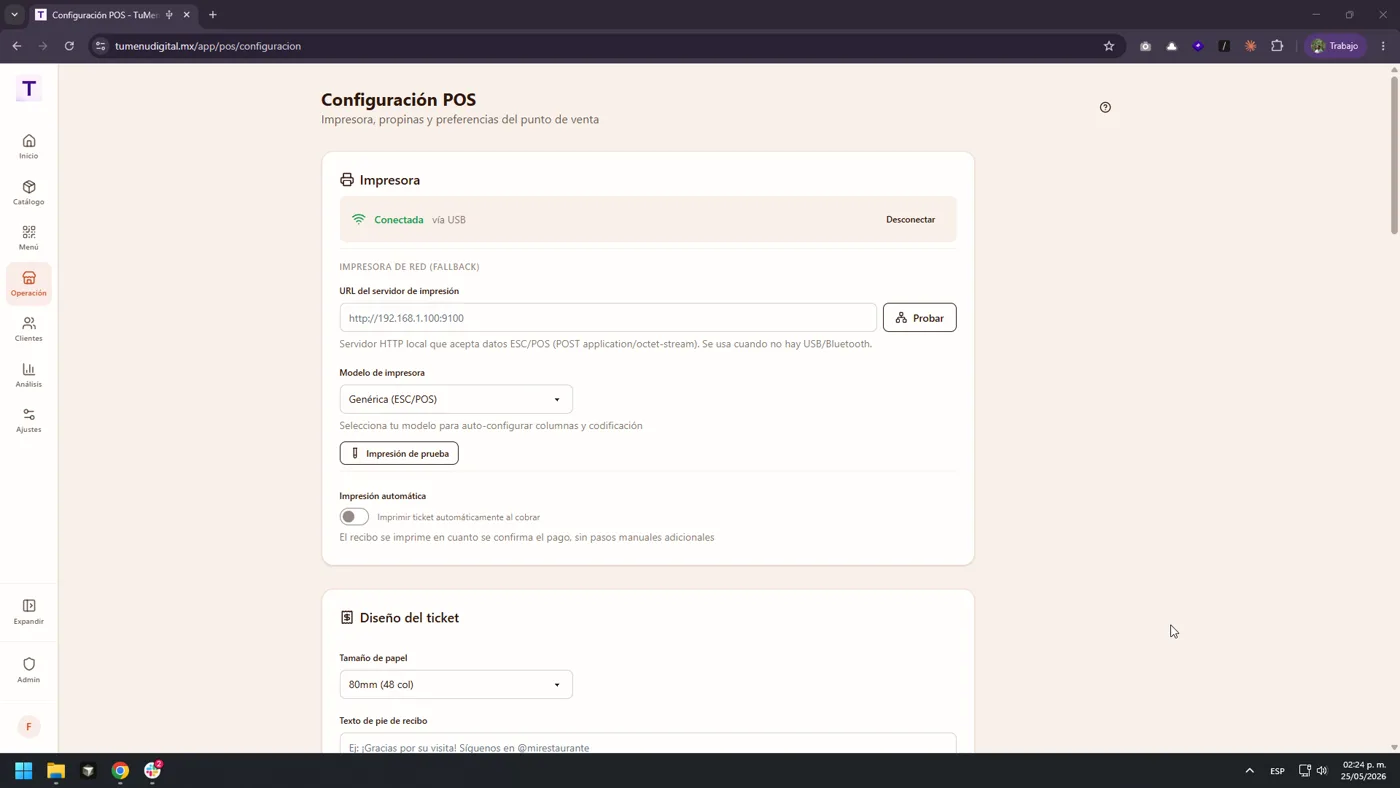Click the Desconectar printer button
The width and height of the screenshot is (1400, 788).
tap(910, 220)
